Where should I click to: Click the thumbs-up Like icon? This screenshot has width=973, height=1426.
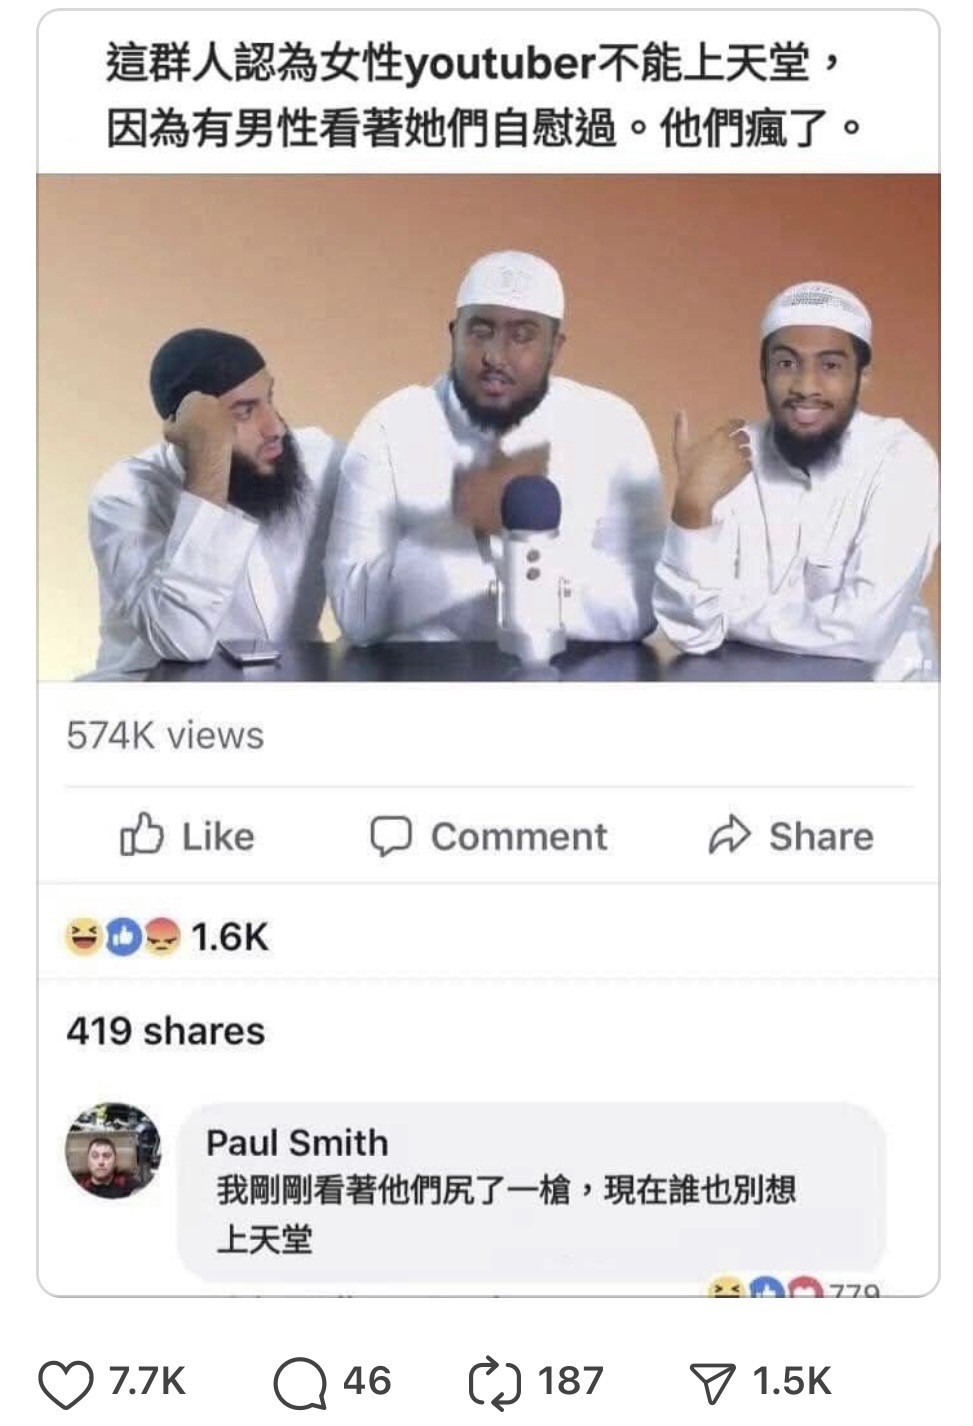(x=141, y=836)
